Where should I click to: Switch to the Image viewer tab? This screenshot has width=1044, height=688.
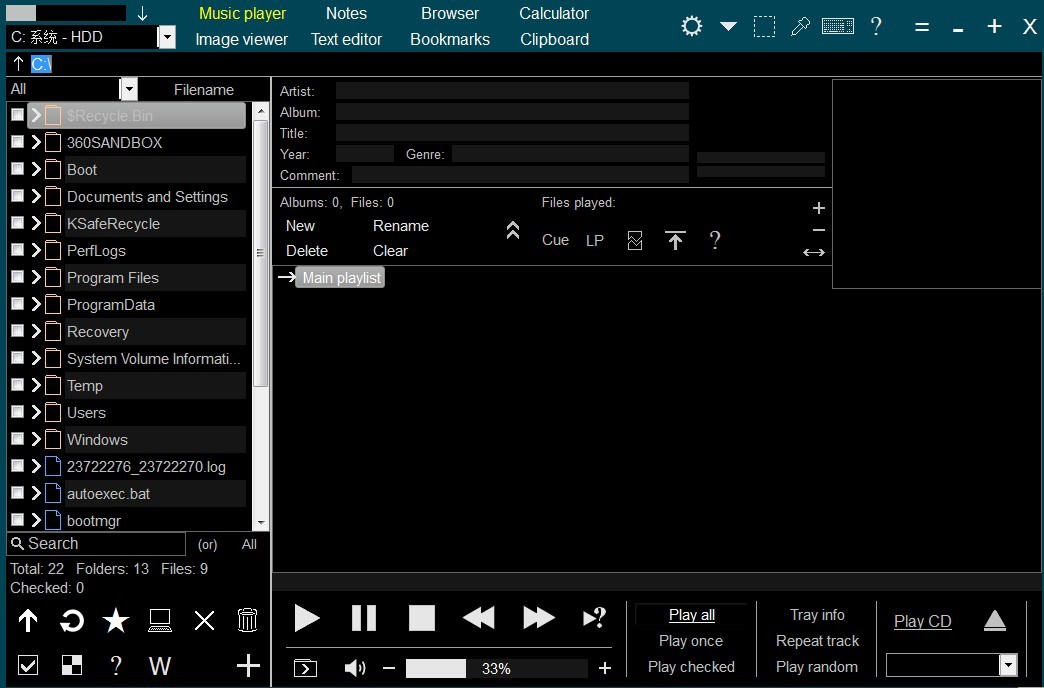tap(241, 40)
